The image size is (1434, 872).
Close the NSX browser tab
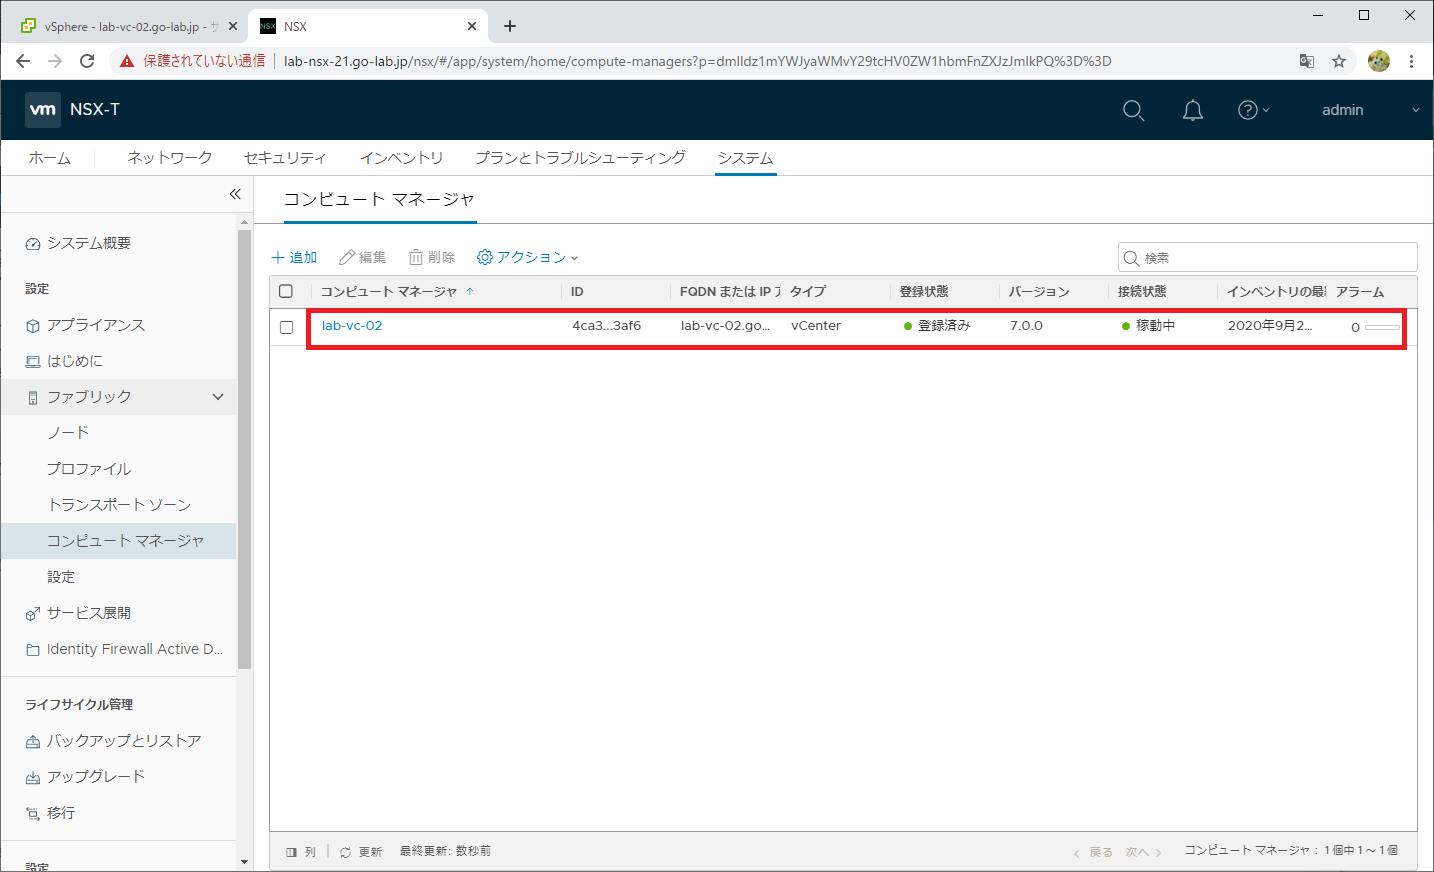[472, 26]
